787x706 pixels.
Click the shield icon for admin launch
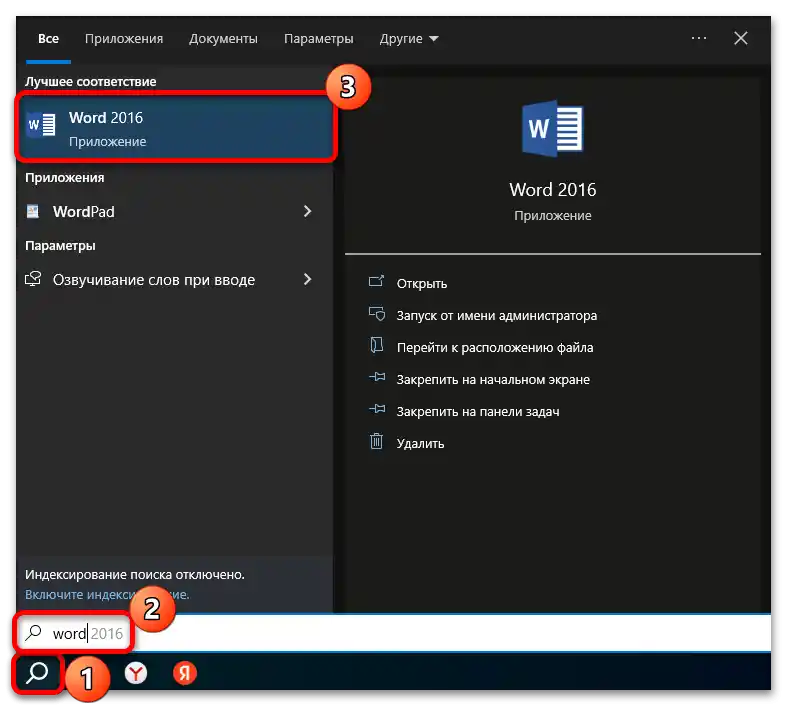click(x=377, y=315)
